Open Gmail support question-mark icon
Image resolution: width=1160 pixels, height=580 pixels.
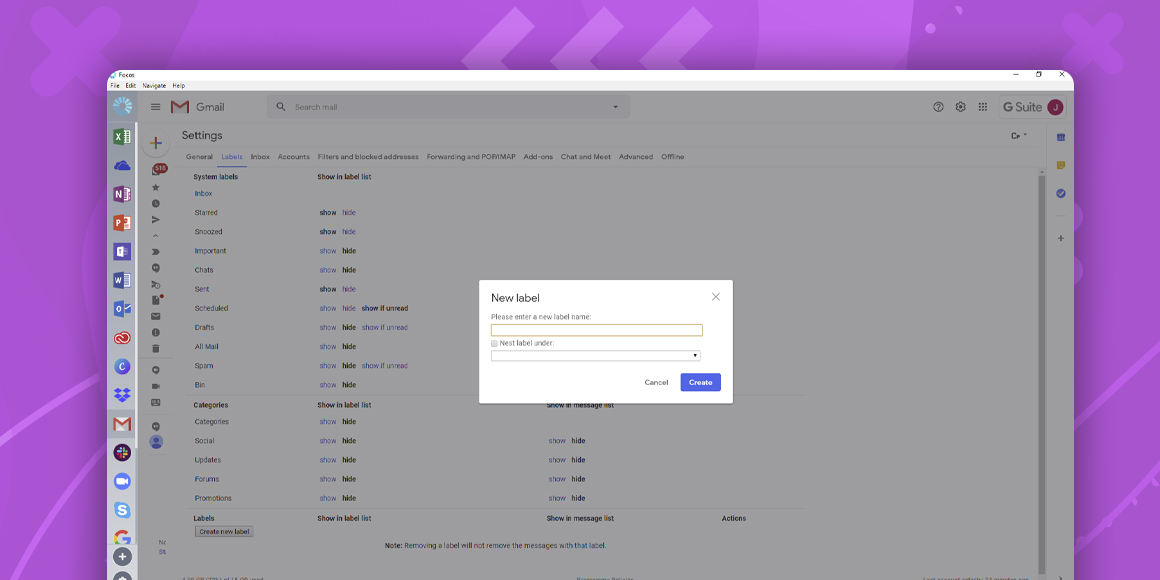938,107
